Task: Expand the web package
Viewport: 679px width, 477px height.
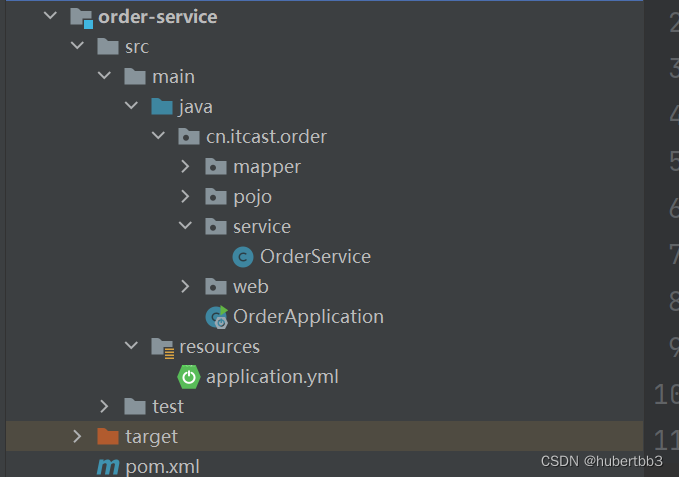Action: coord(185,286)
